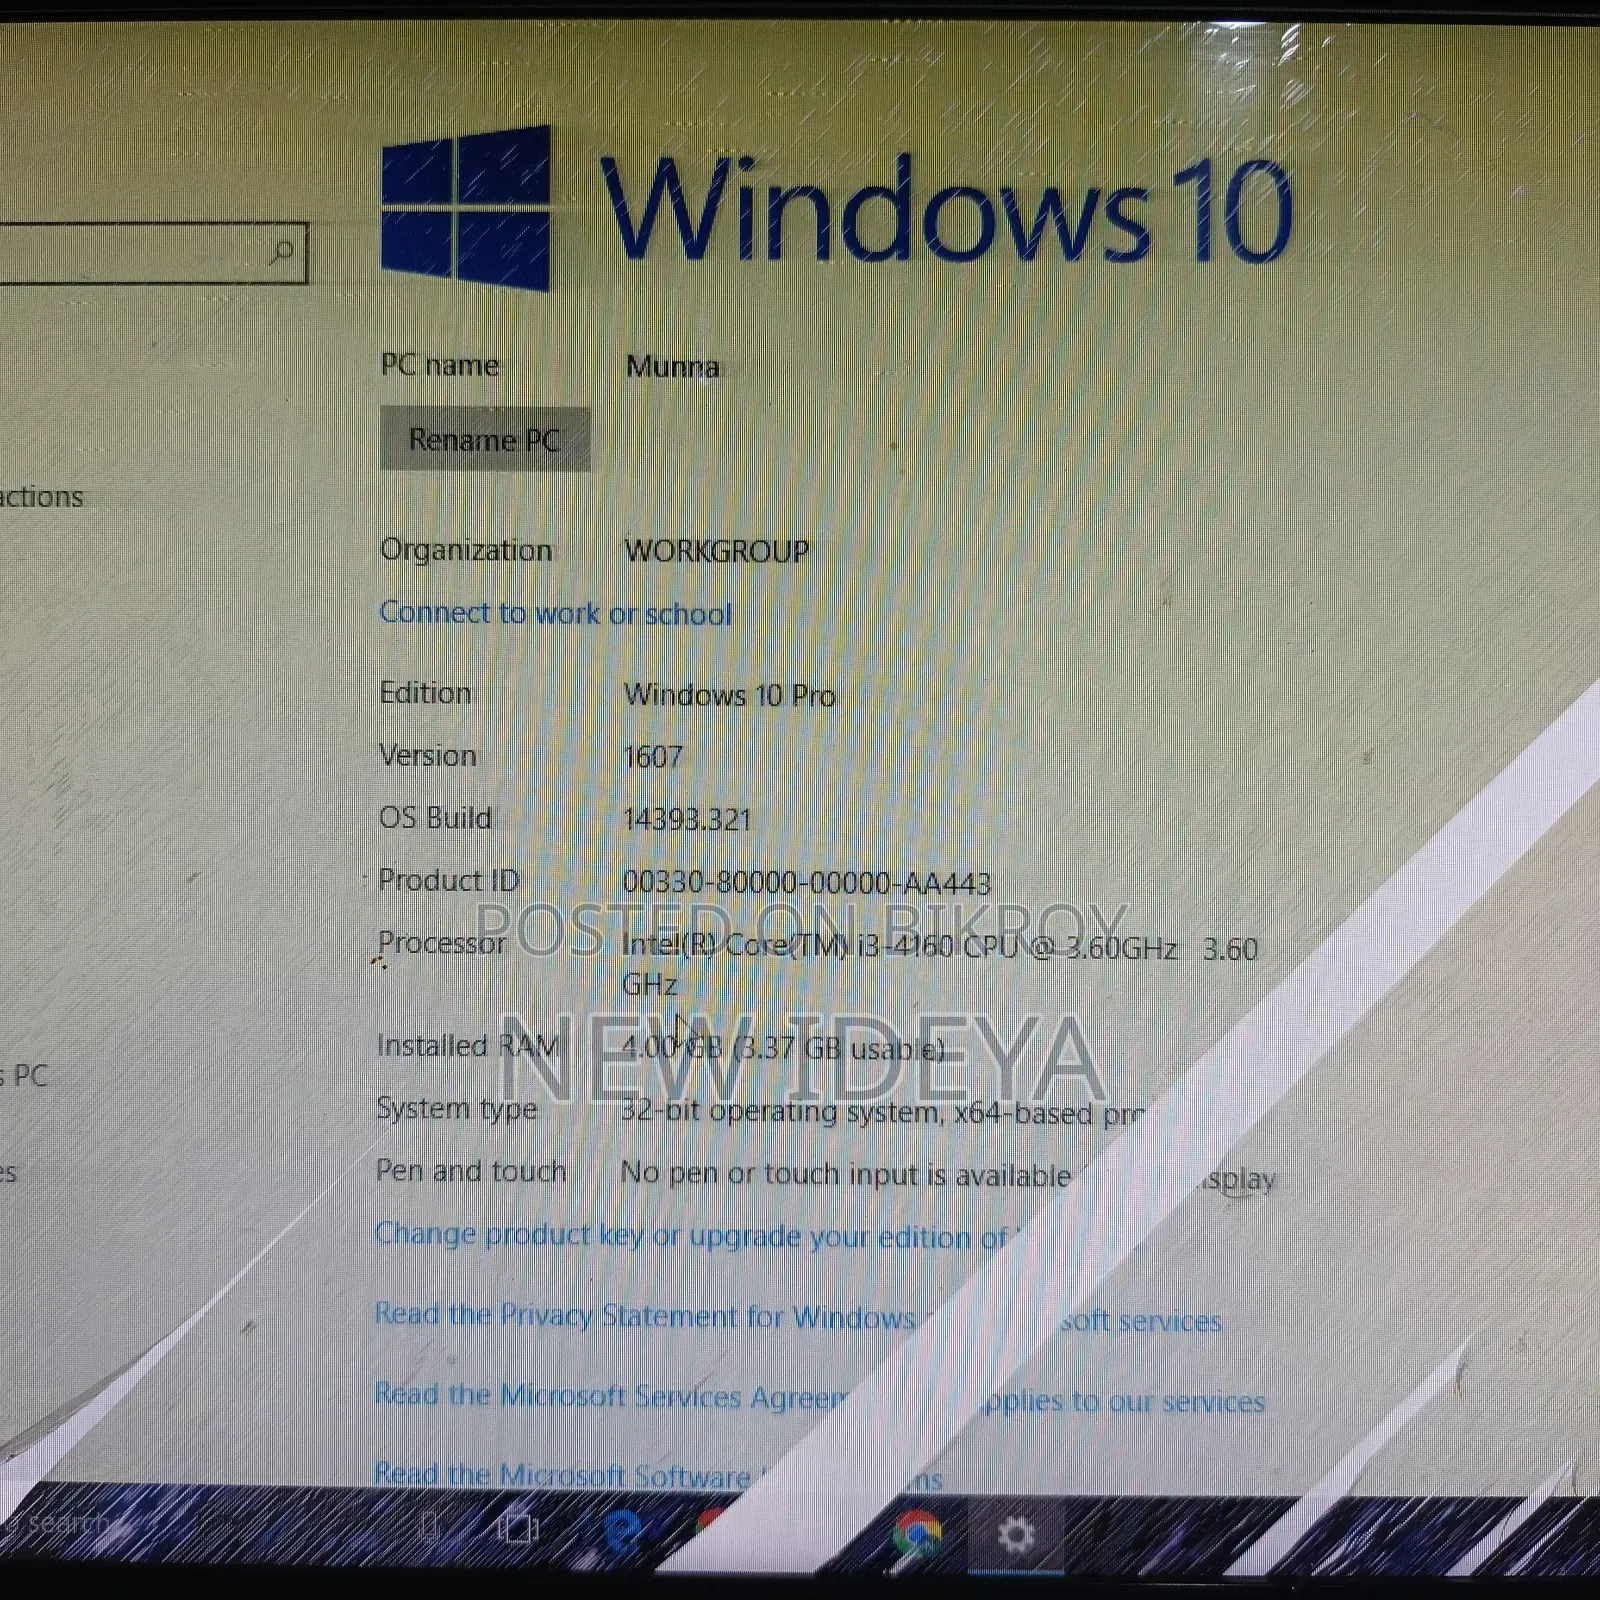
Task: Click the magnifier icon in the settings search box
Action: (282, 251)
